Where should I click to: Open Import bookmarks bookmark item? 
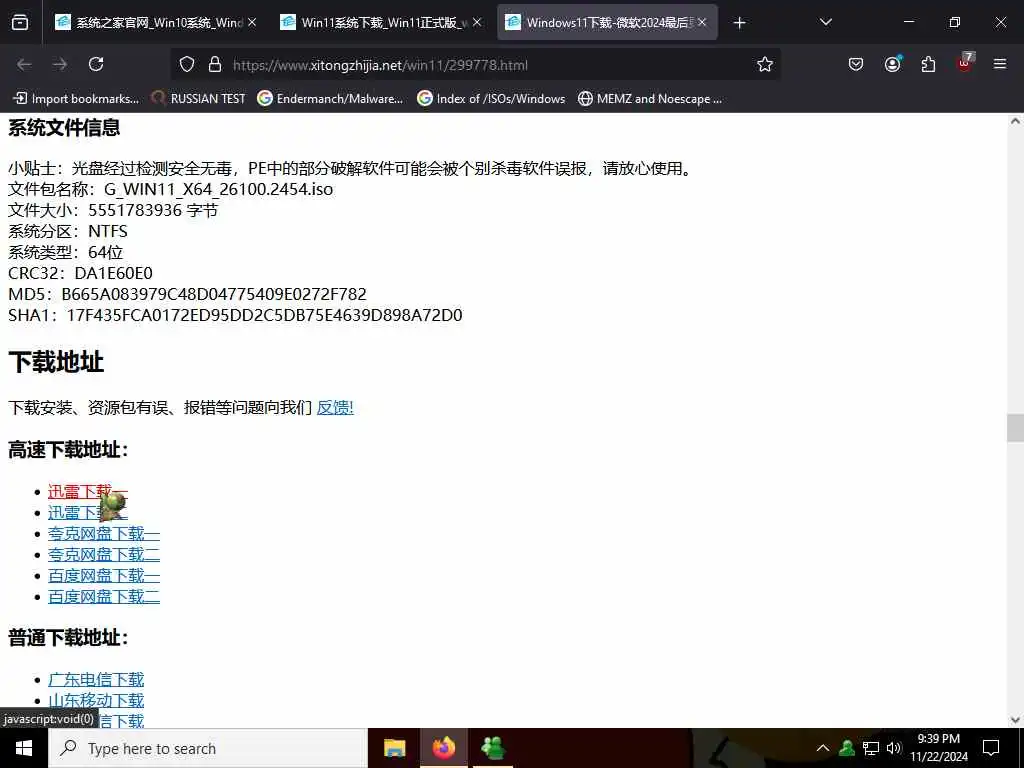[x=76, y=99]
